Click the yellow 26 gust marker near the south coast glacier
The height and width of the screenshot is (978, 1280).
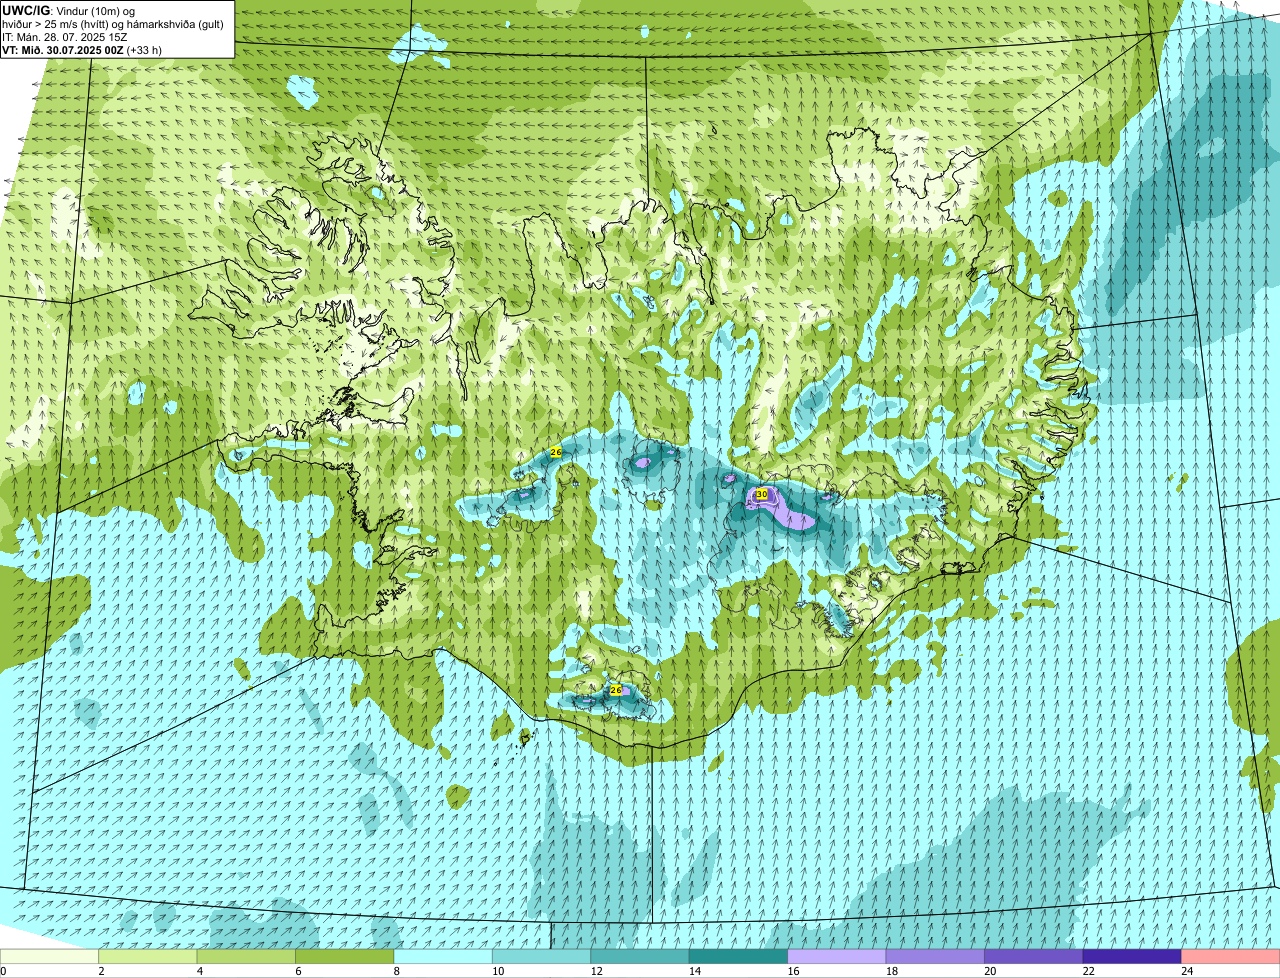point(615,690)
